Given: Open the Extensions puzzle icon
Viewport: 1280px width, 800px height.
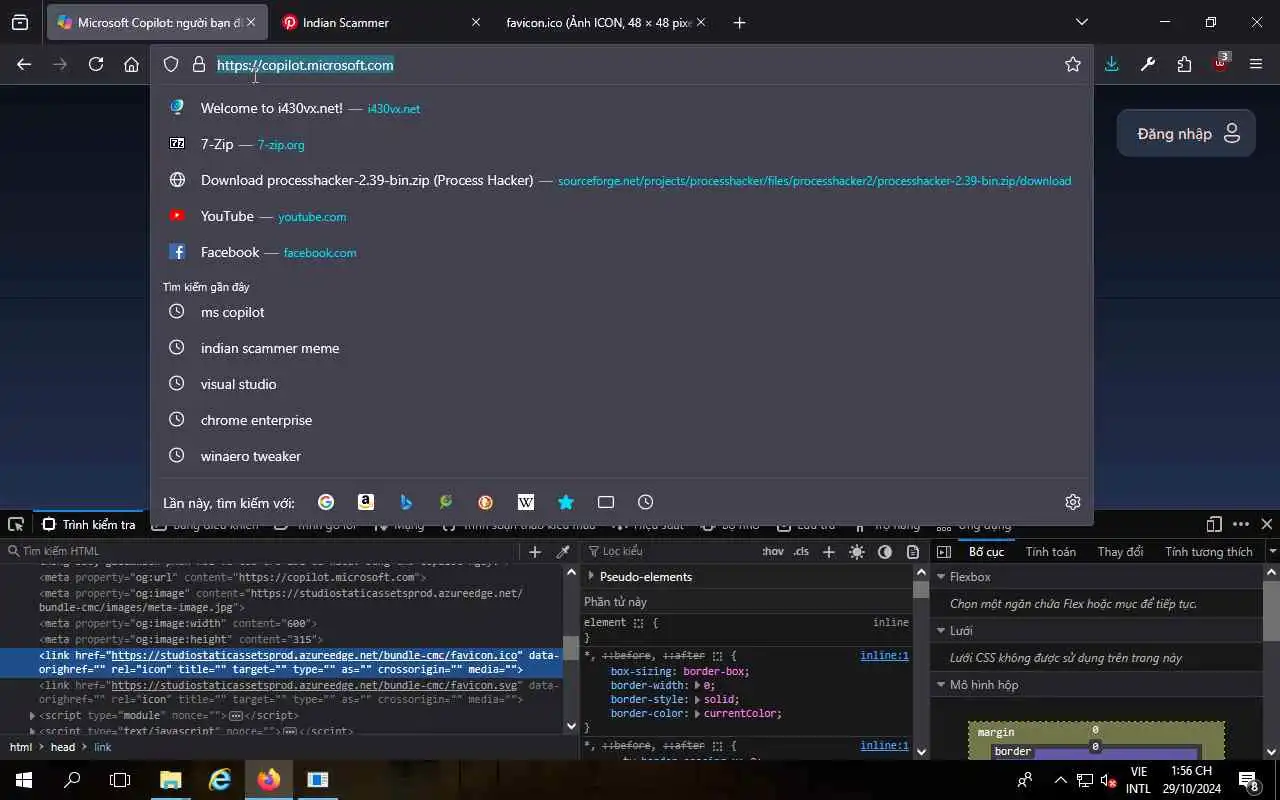Looking at the screenshot, I should [1184, 64].
